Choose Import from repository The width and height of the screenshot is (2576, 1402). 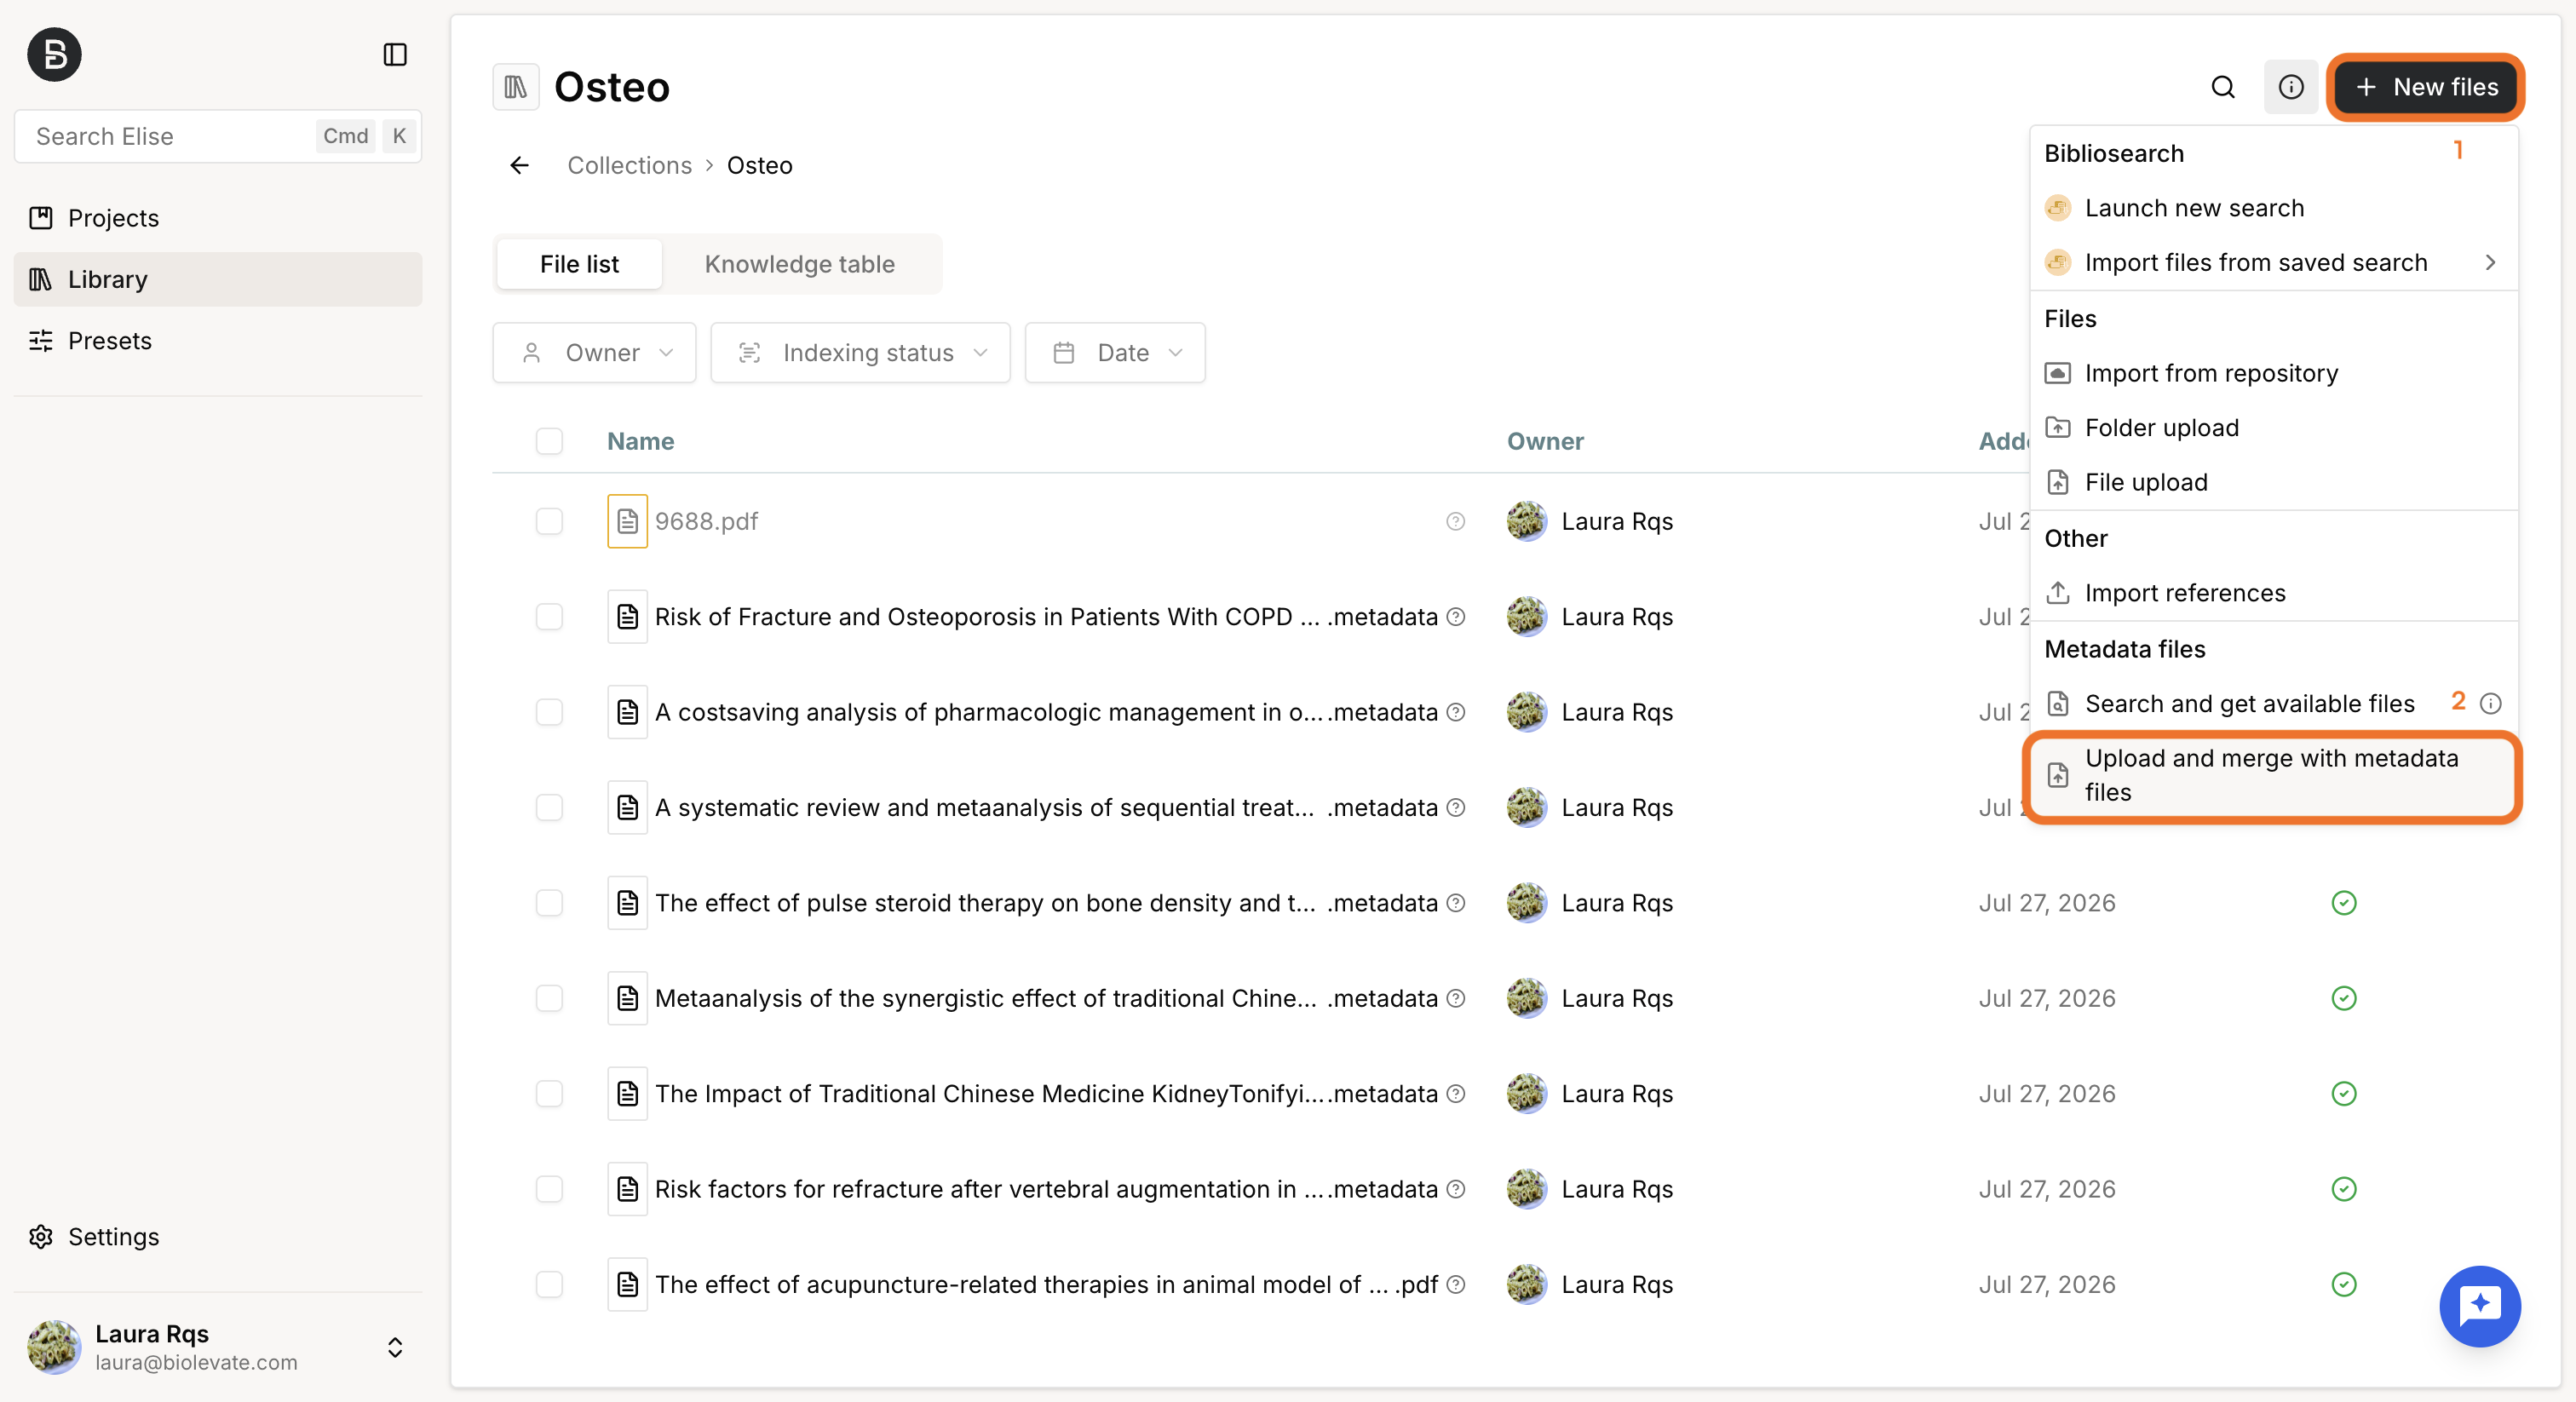[2272, 373]
